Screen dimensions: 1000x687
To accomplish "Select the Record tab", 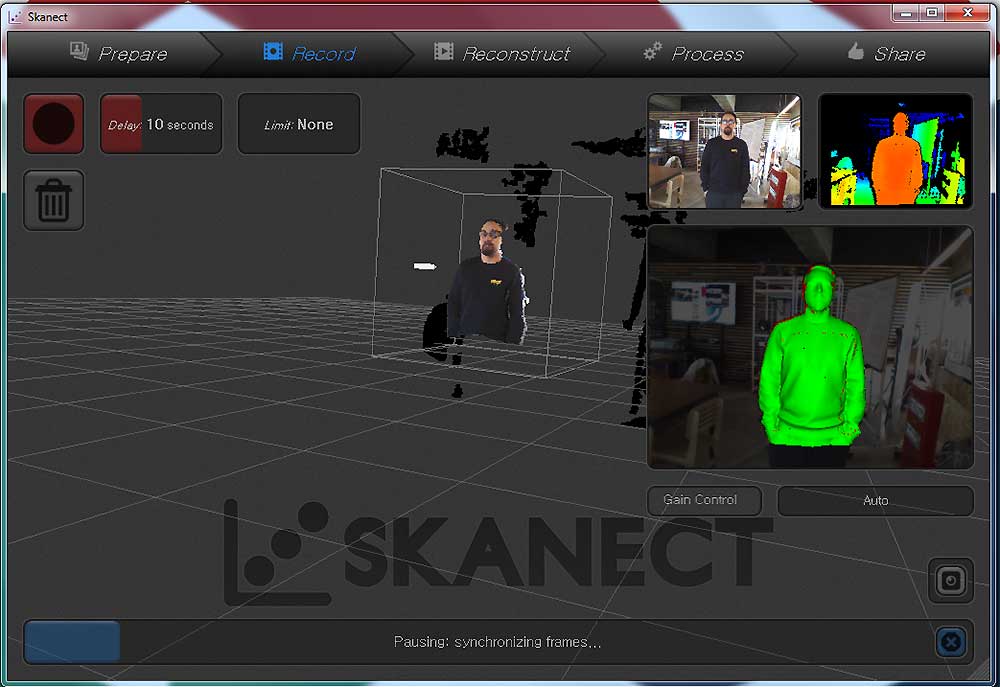I will (x=310, y=54).
